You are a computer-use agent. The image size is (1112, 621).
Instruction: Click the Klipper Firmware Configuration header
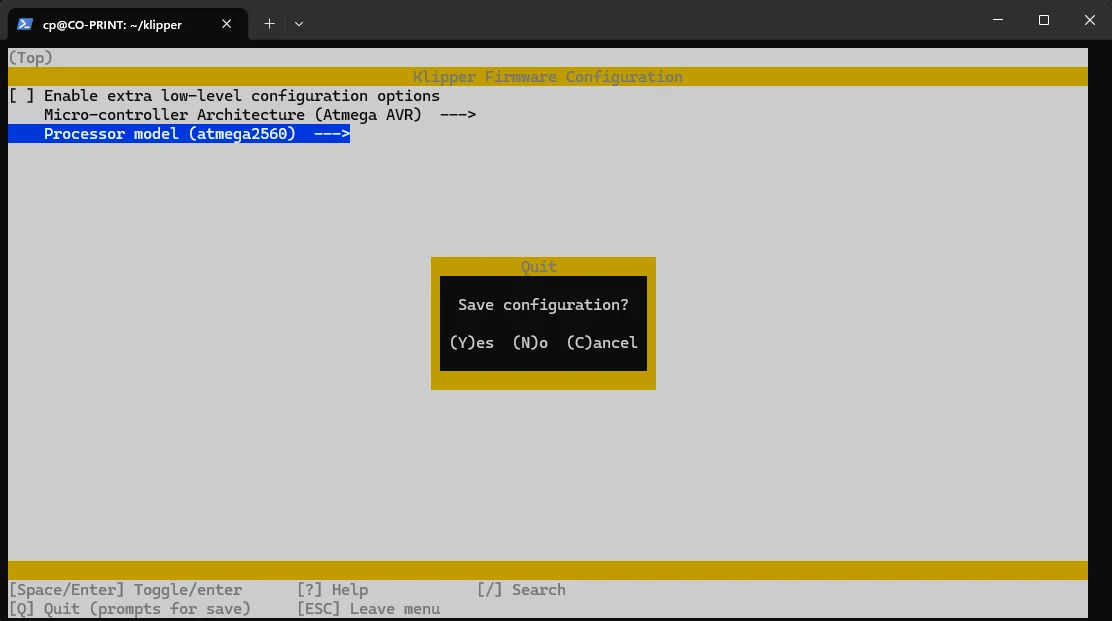547,77
